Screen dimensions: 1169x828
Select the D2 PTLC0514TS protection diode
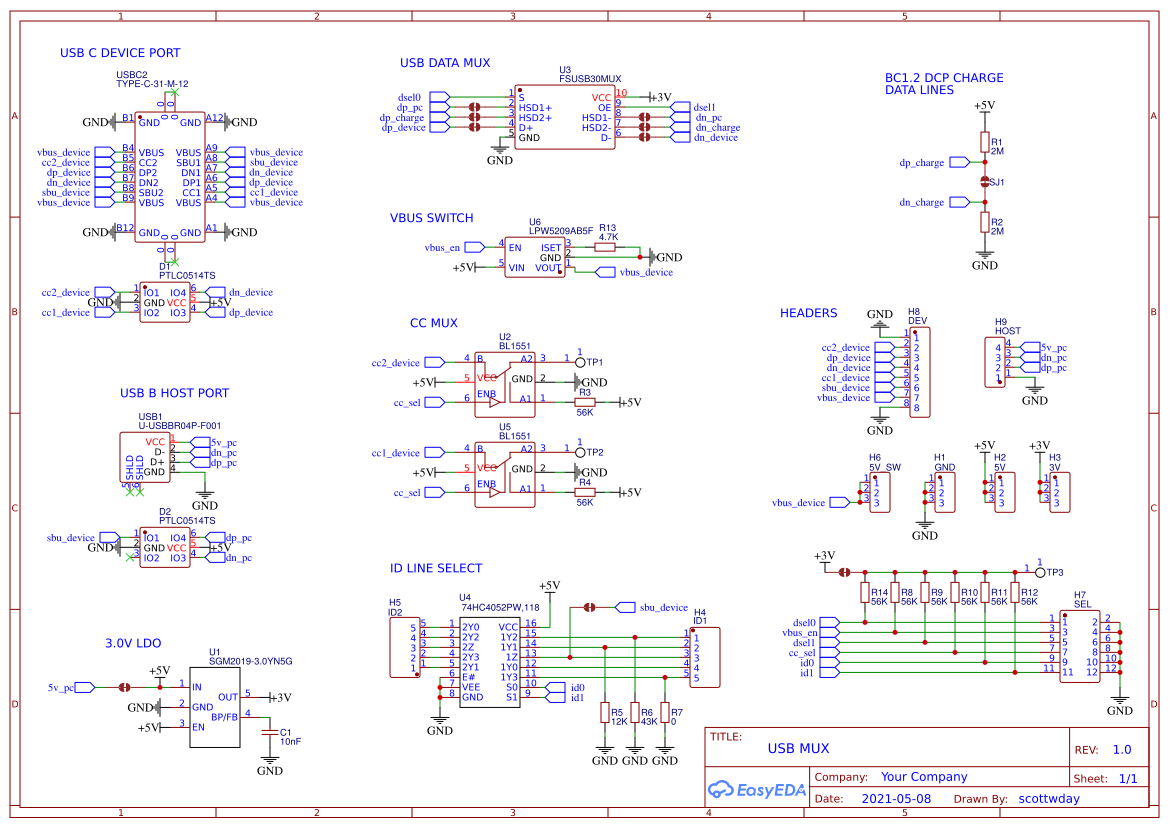[165, 548]
